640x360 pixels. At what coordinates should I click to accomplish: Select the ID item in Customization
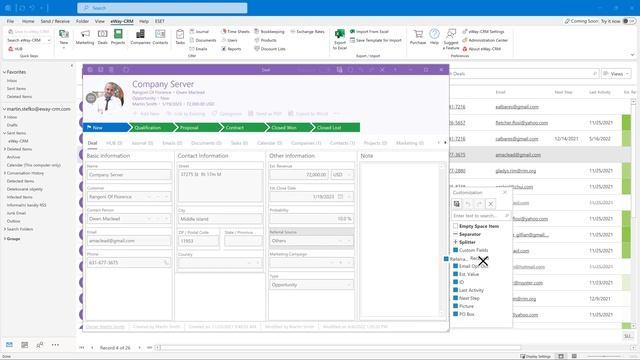(x=458, y=282)
